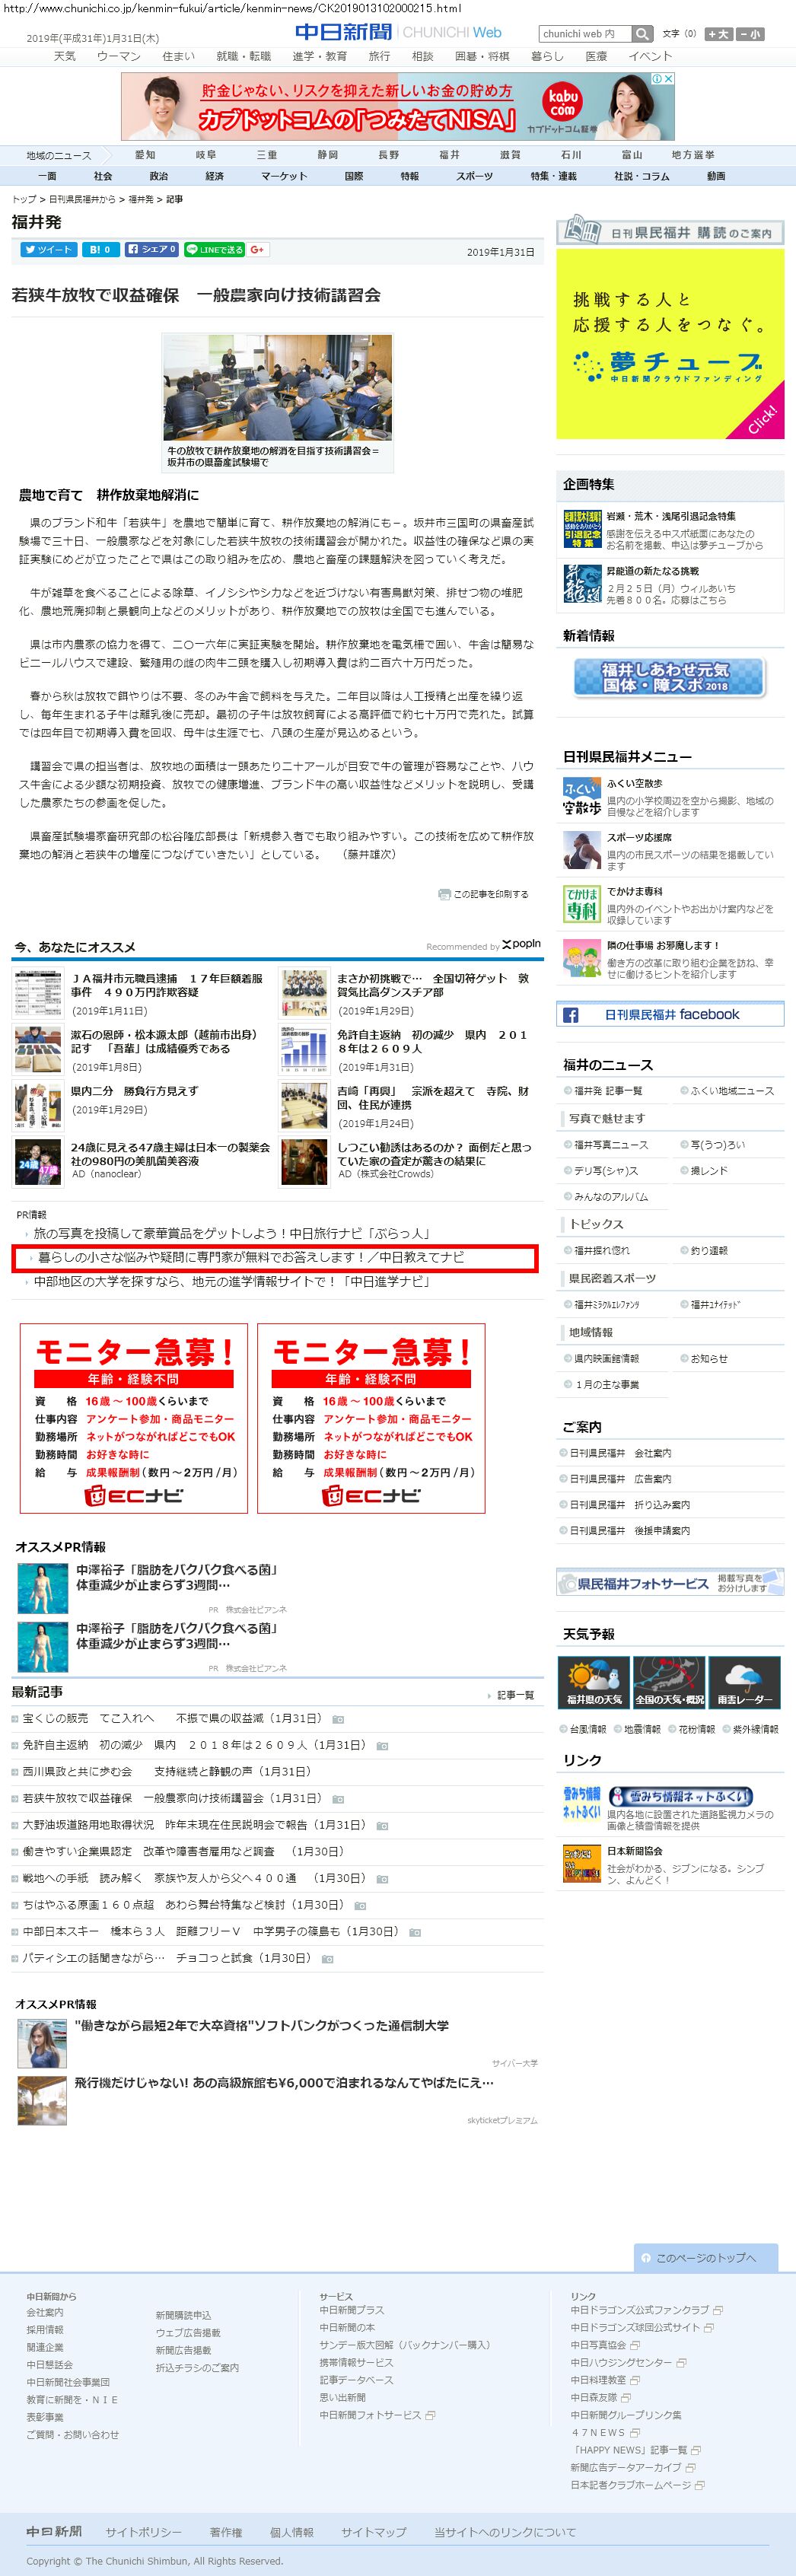Increase font size with the +大 button
The width and height of the screenshot is (796, 2576).
click(718, 34)
